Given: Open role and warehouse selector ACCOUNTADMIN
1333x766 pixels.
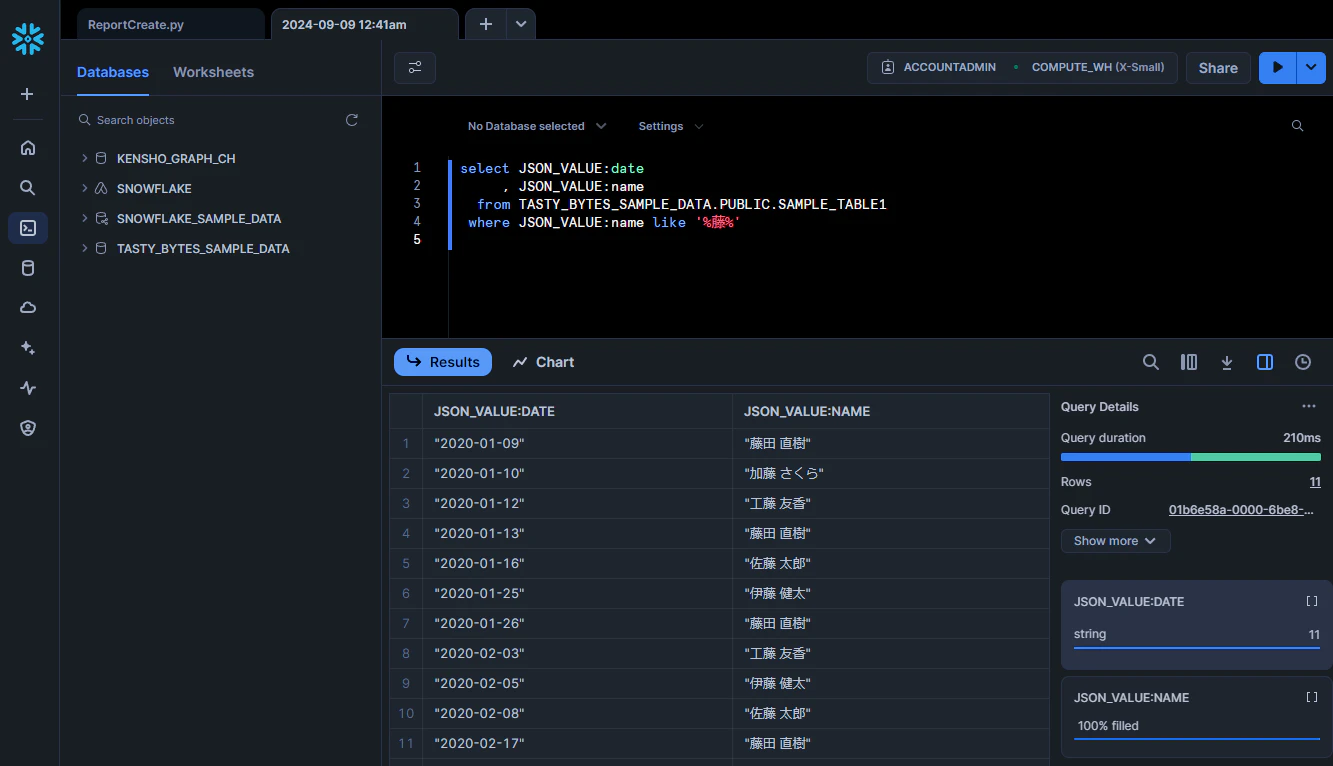Looking at the screenshot, I should pos(1022,68).
